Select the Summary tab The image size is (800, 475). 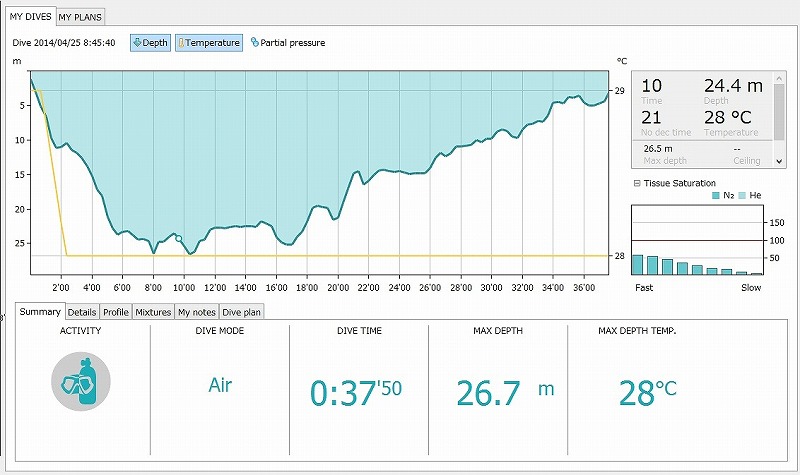[40, 312]
